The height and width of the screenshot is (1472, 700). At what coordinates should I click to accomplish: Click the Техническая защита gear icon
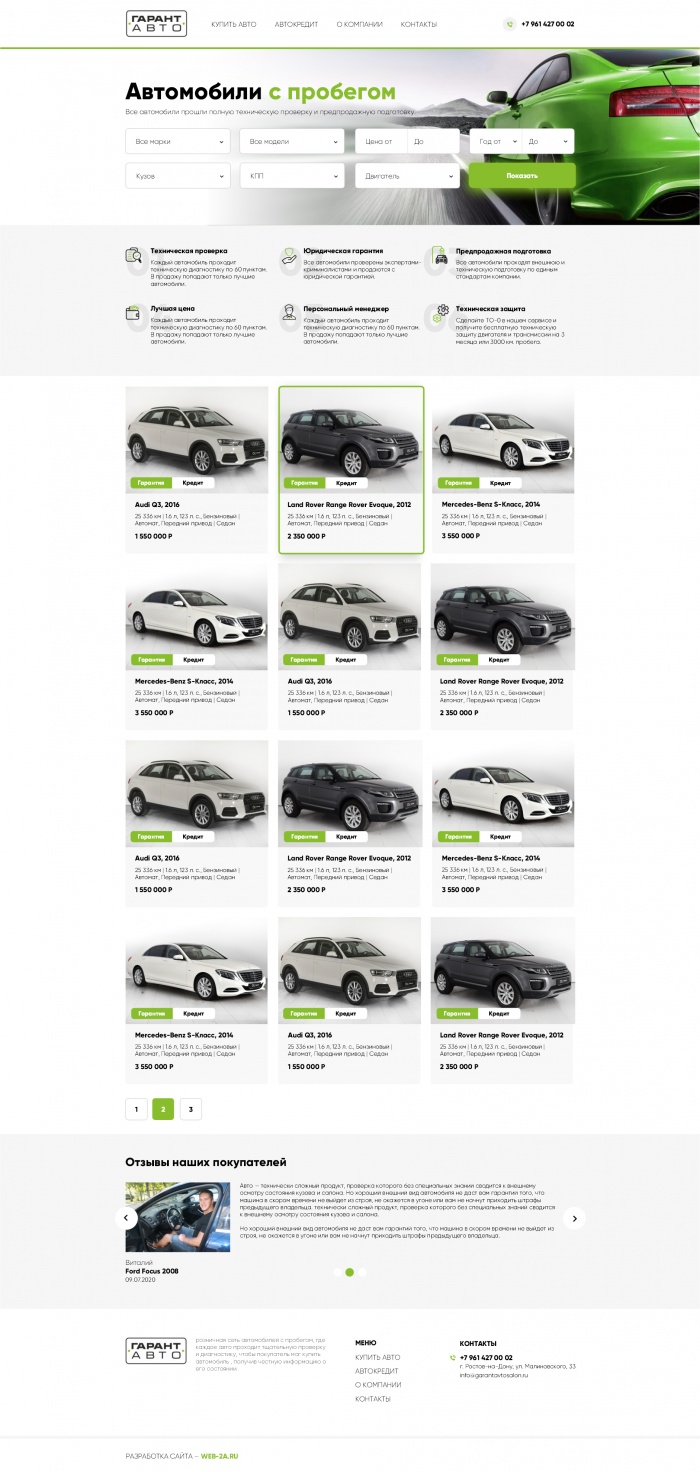[x=438, y=315]
